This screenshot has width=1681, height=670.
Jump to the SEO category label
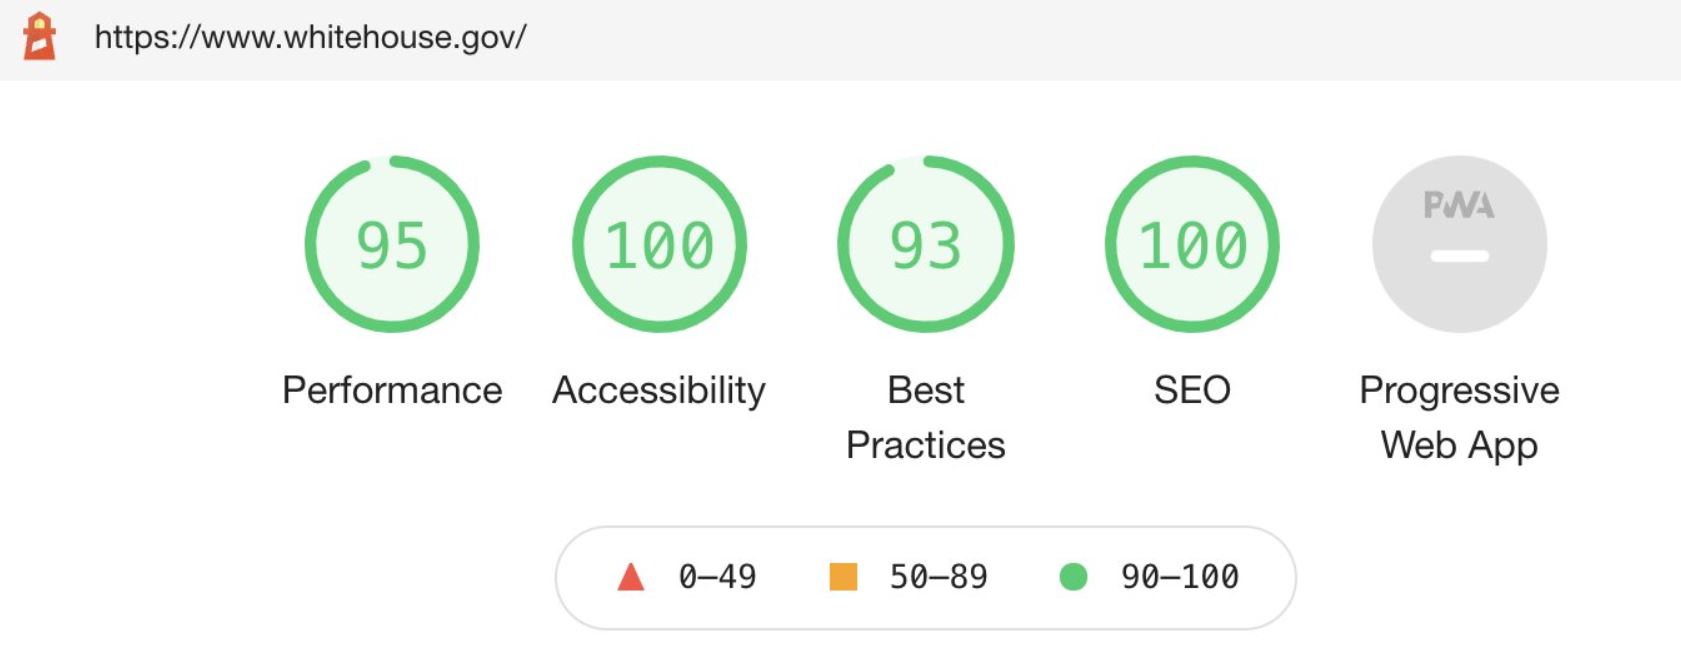(1192, 390)
